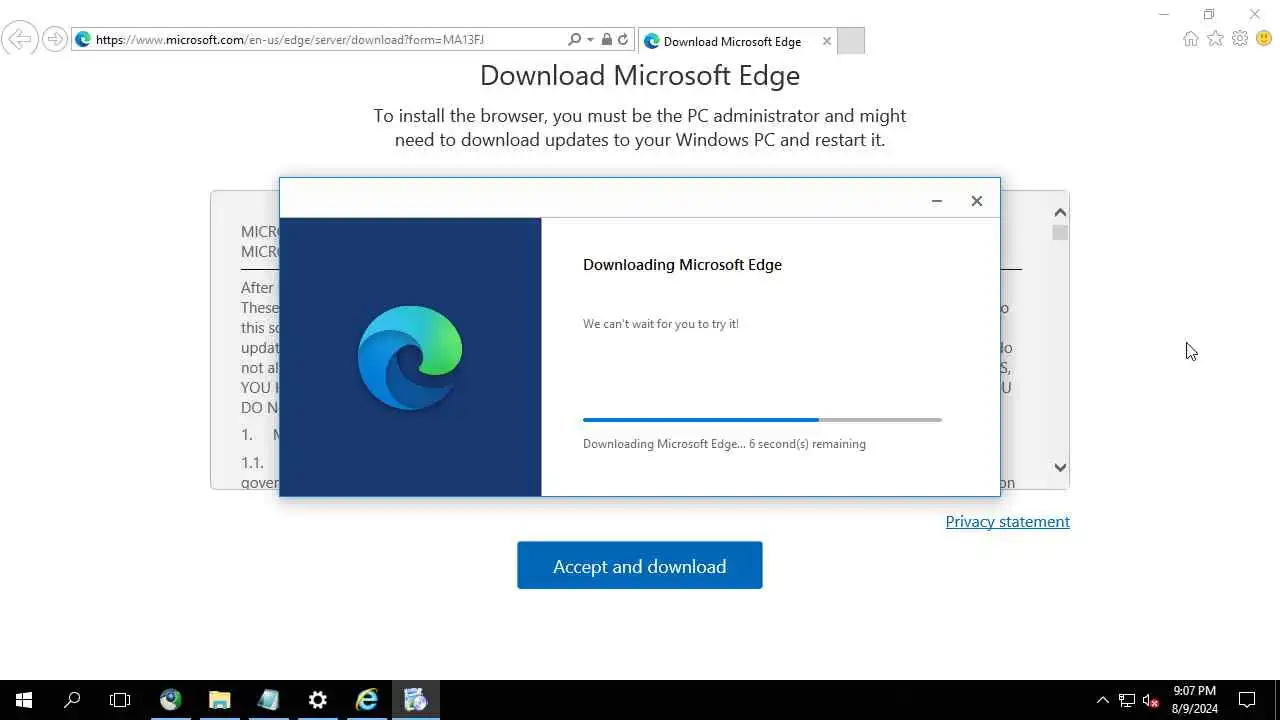Click the Edge logo in installer
The image size is (1280, 720).
point(410,357)
